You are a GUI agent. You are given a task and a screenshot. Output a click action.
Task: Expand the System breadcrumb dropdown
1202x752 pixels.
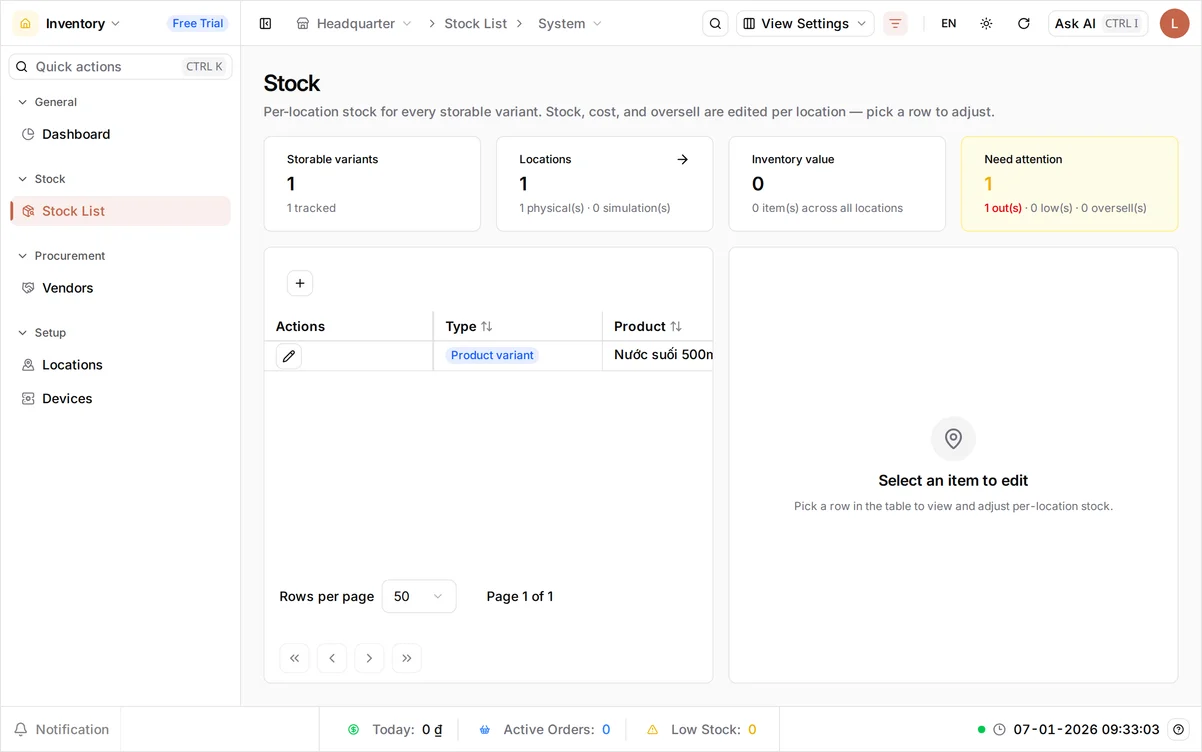click(597, 23)
